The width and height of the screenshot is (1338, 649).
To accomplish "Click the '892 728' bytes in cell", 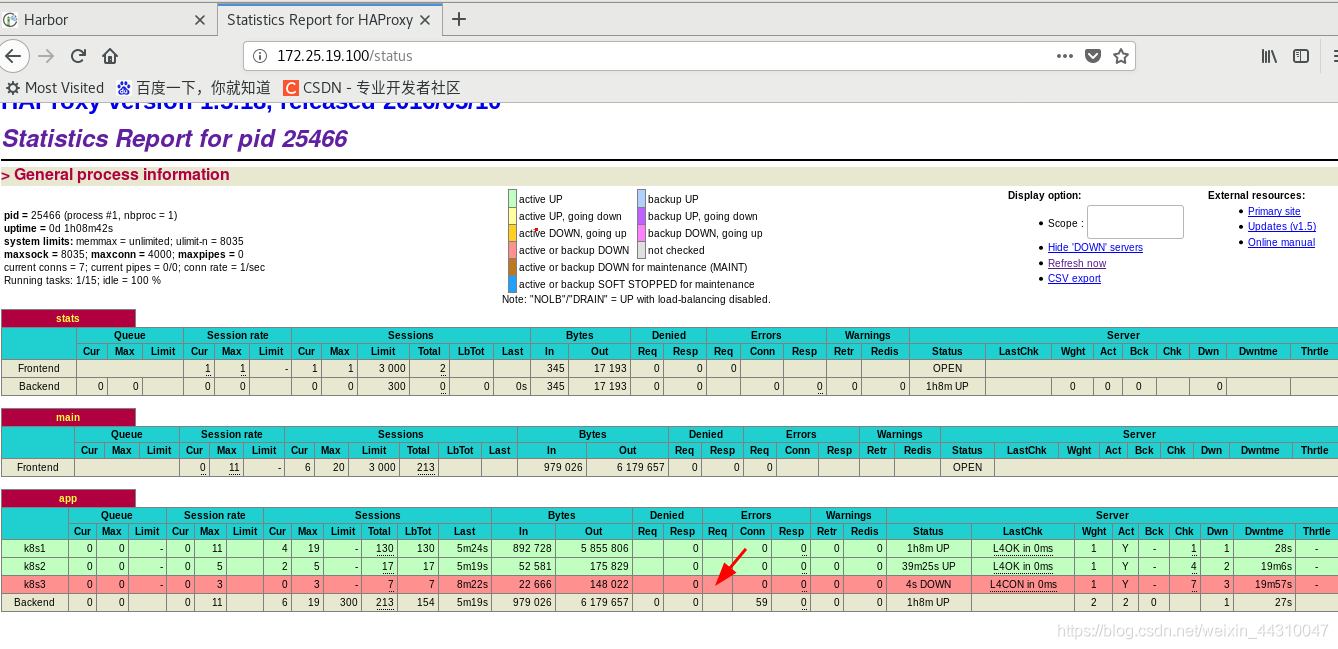I will [523, 548].
